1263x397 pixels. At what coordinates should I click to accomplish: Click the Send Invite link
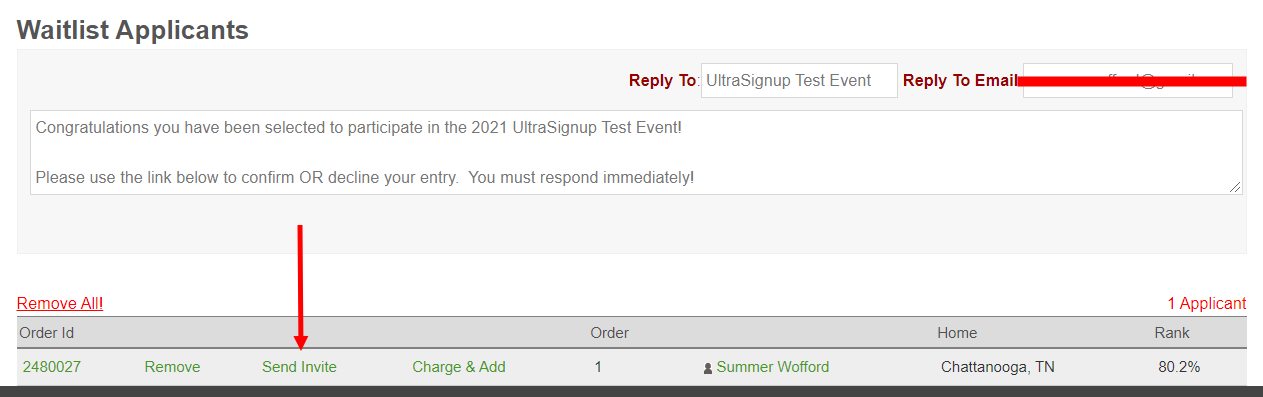(x=299, y=367)
